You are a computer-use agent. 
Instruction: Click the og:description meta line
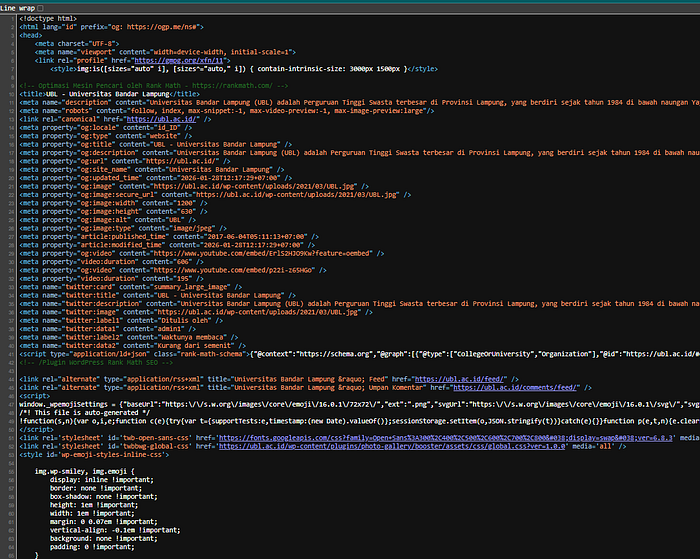(x=359, y=153)
